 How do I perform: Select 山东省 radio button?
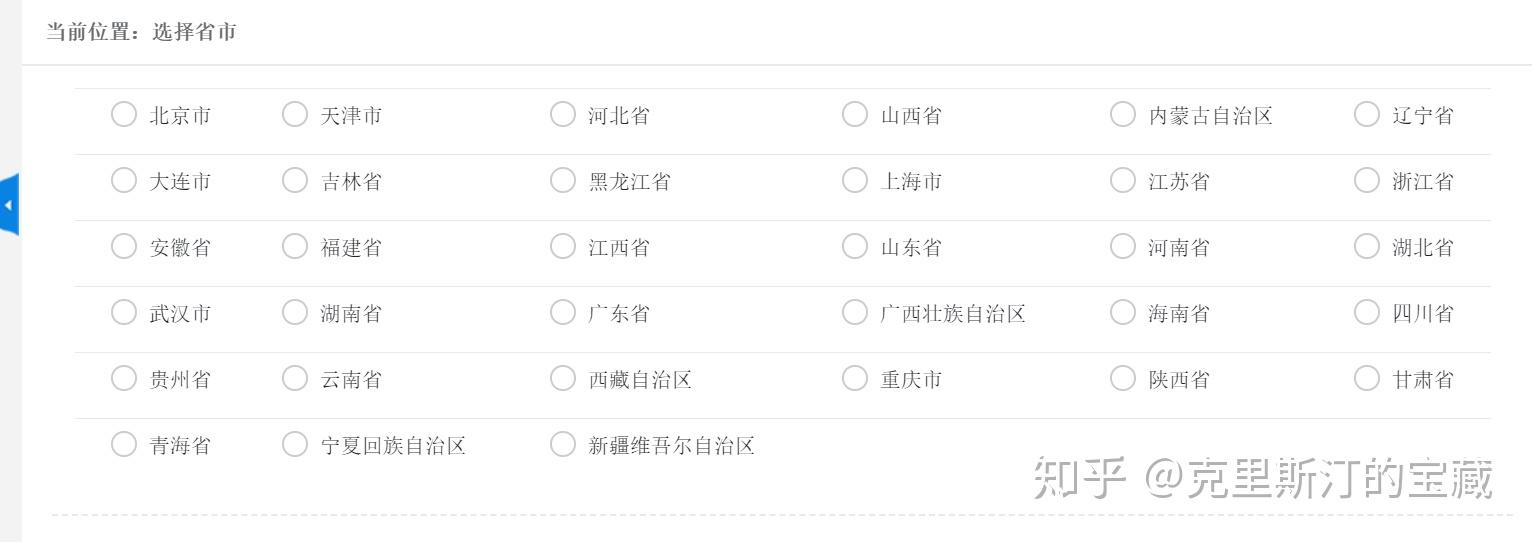pyautogui.click(x=855, y=247)
